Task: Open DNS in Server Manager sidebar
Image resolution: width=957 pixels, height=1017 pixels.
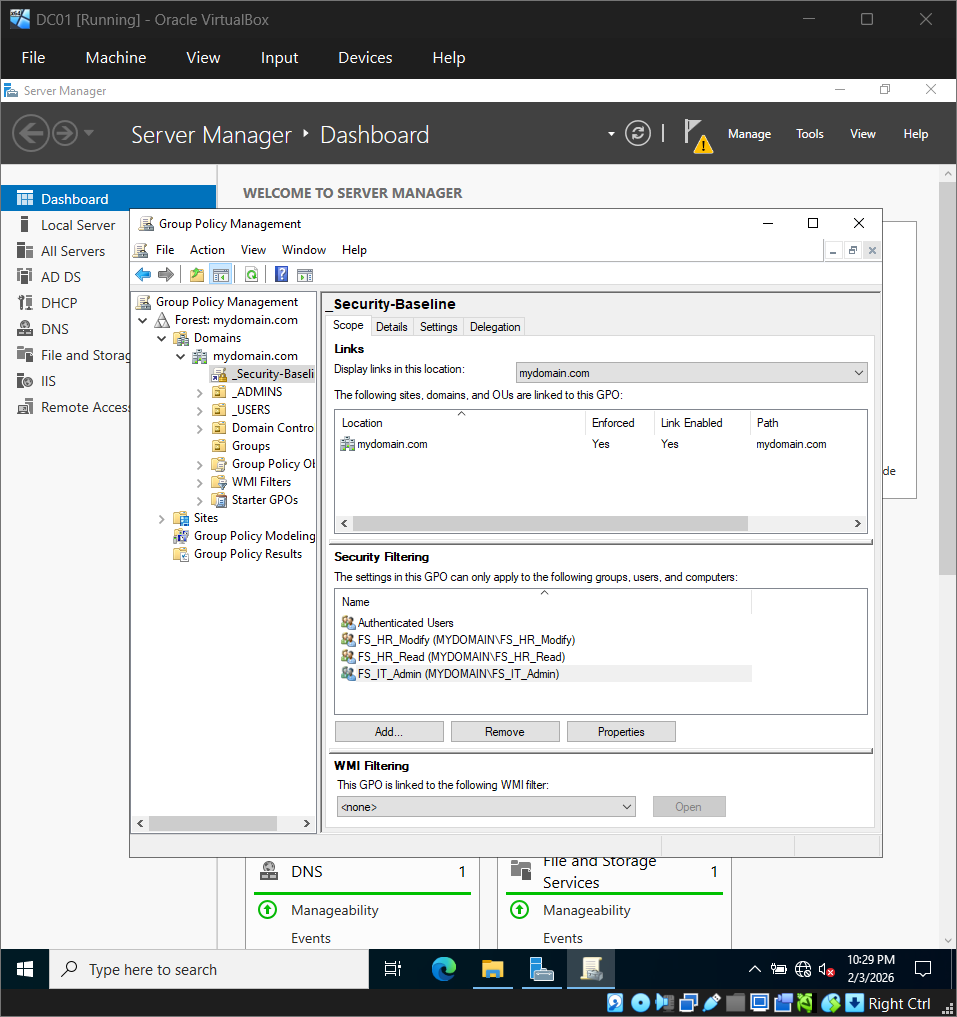Action: (55, 329)
